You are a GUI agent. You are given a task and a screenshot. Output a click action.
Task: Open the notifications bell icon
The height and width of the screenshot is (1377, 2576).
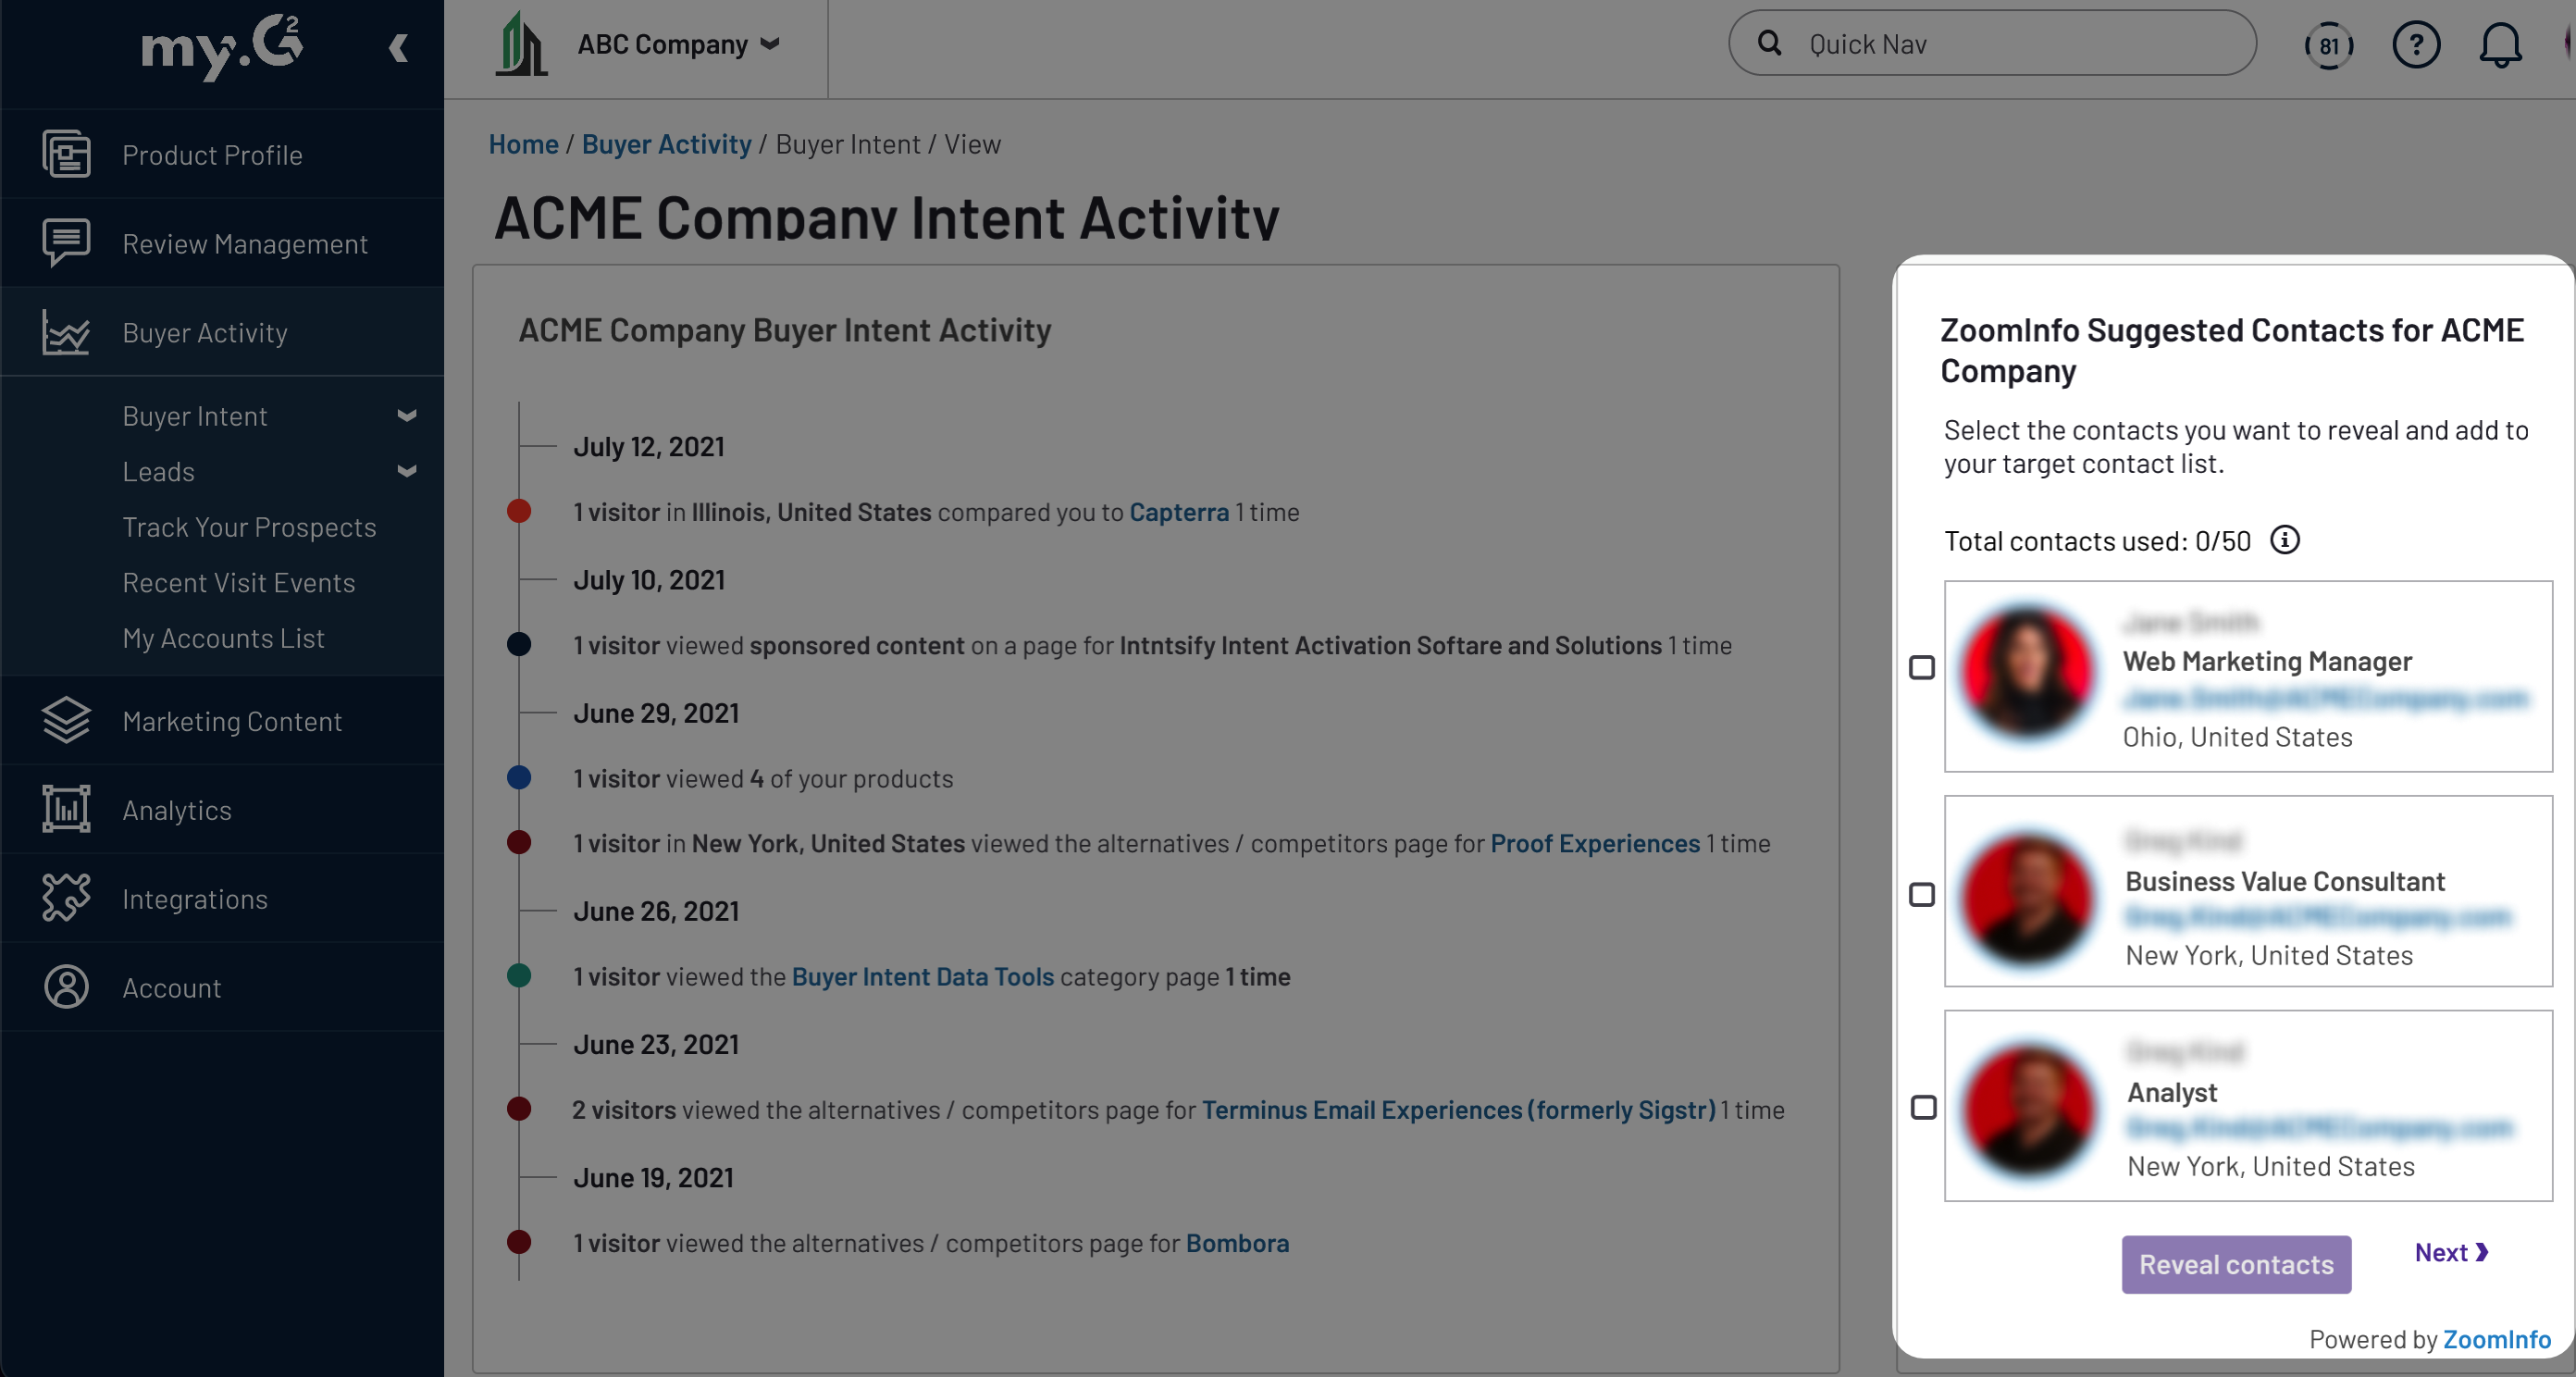pyautogui.click(x=2499, y=45)
